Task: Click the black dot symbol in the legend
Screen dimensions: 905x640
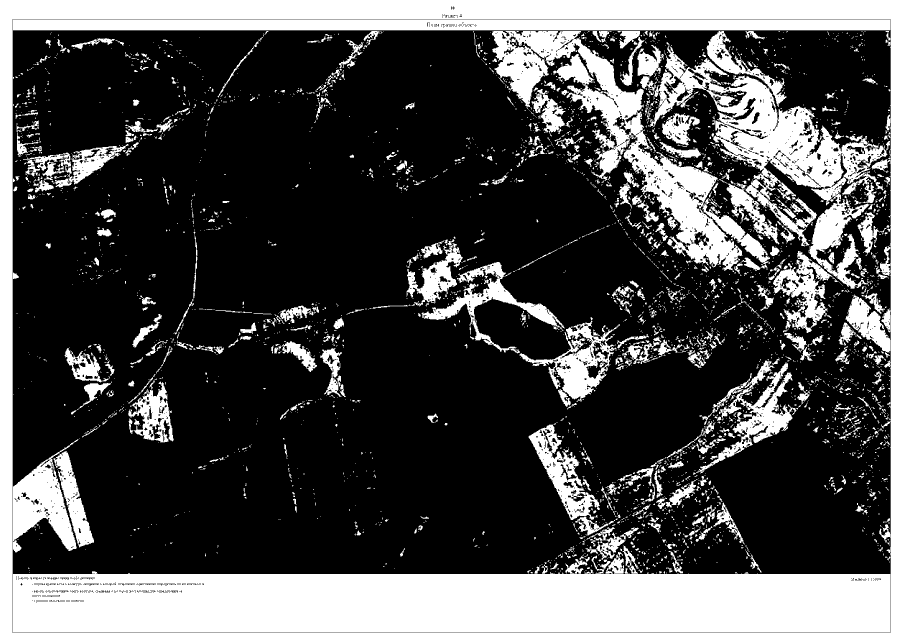Action: [x=21, y=586]
